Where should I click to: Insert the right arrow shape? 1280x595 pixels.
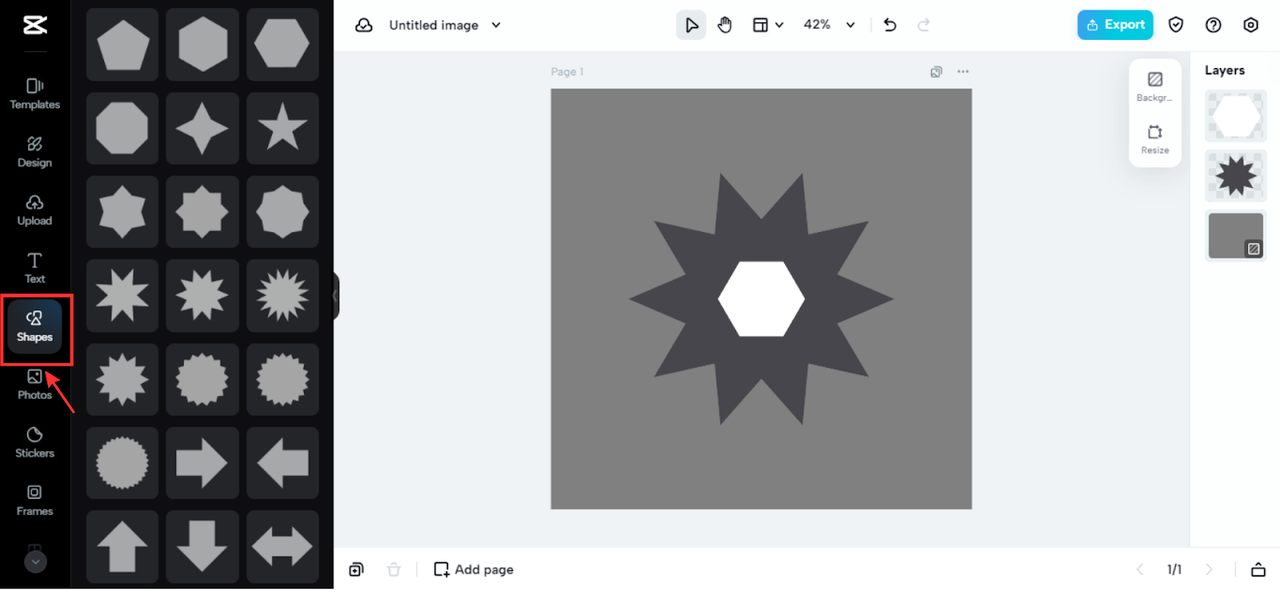coord(202,464)
